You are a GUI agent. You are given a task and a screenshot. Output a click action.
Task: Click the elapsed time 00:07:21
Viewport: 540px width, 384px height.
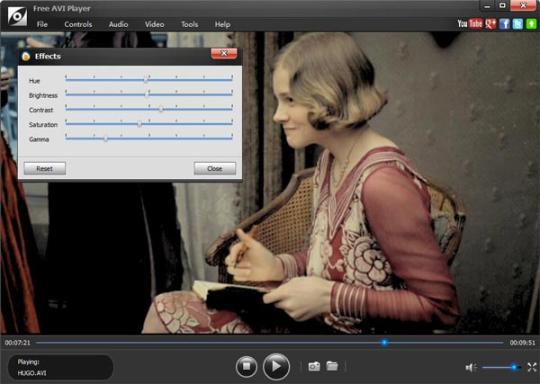coord(18,343)
